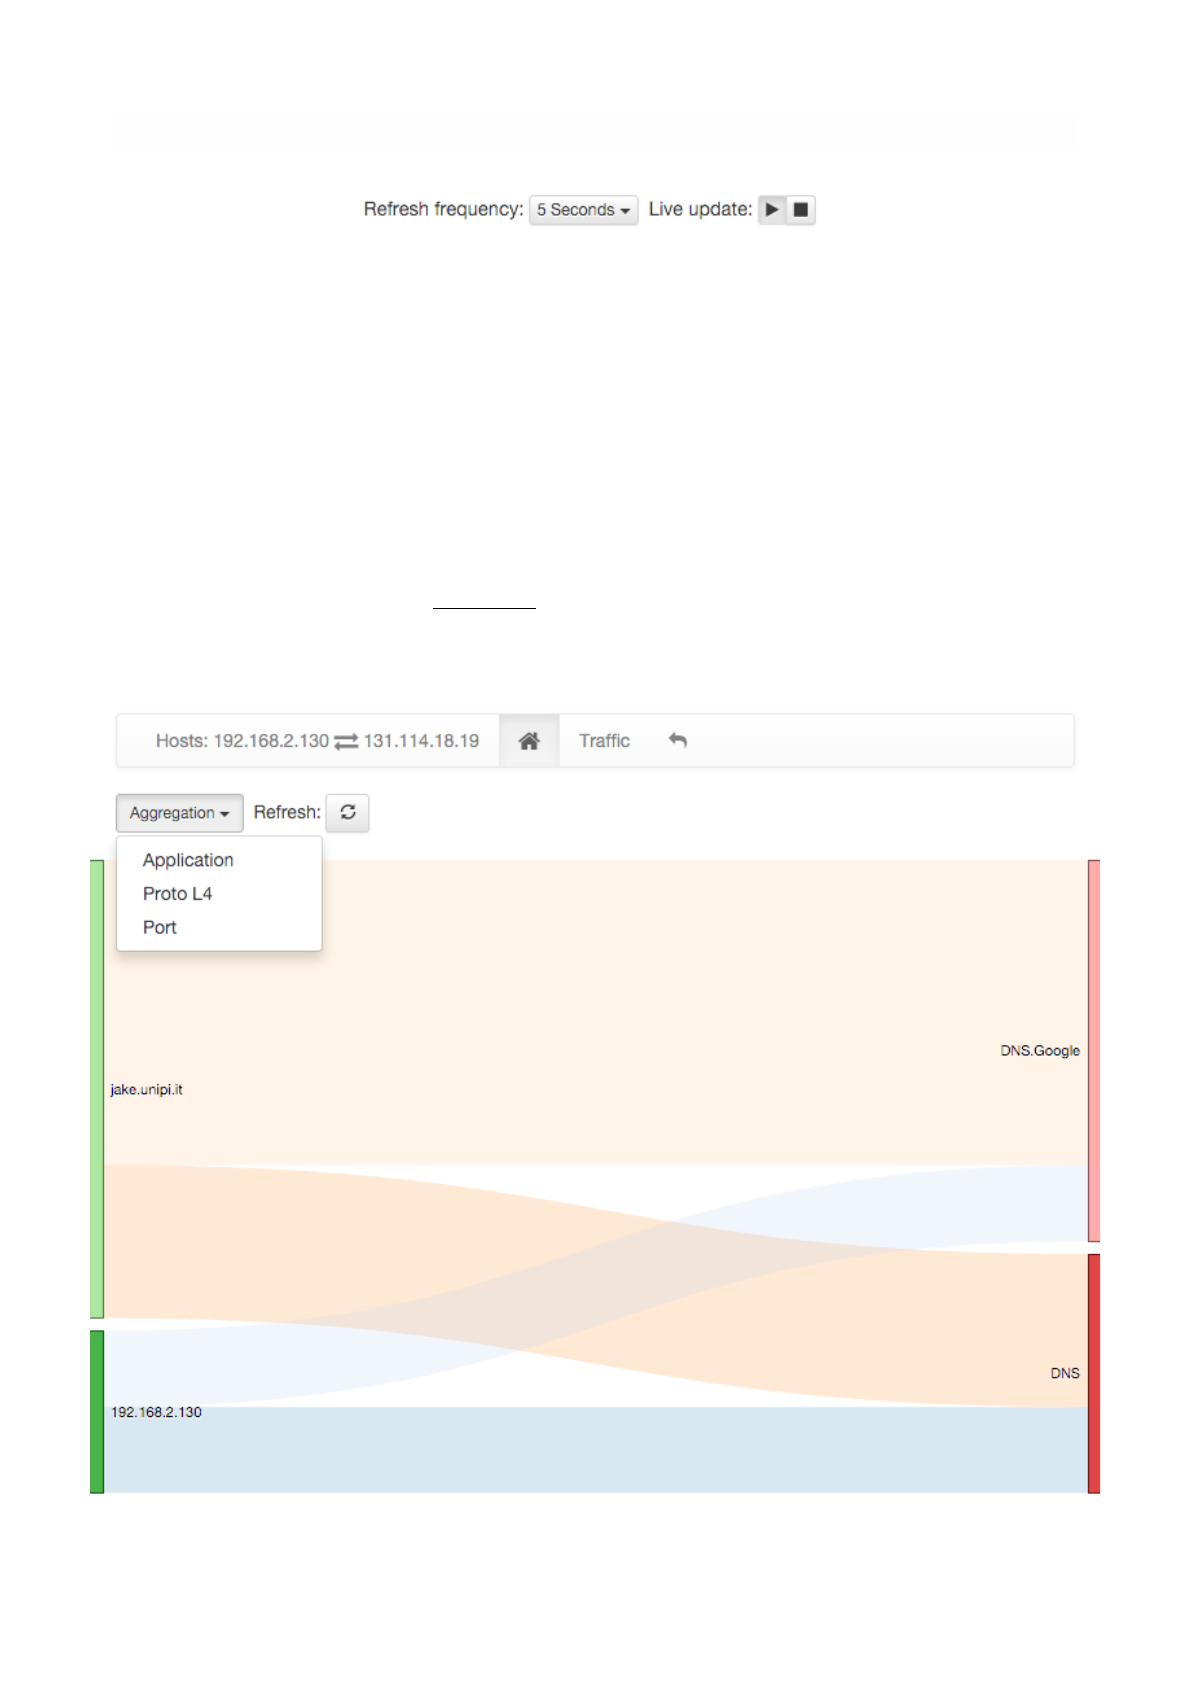
Task: Start live update with play button
Action: pyautogui.click(x=771, y=210)
